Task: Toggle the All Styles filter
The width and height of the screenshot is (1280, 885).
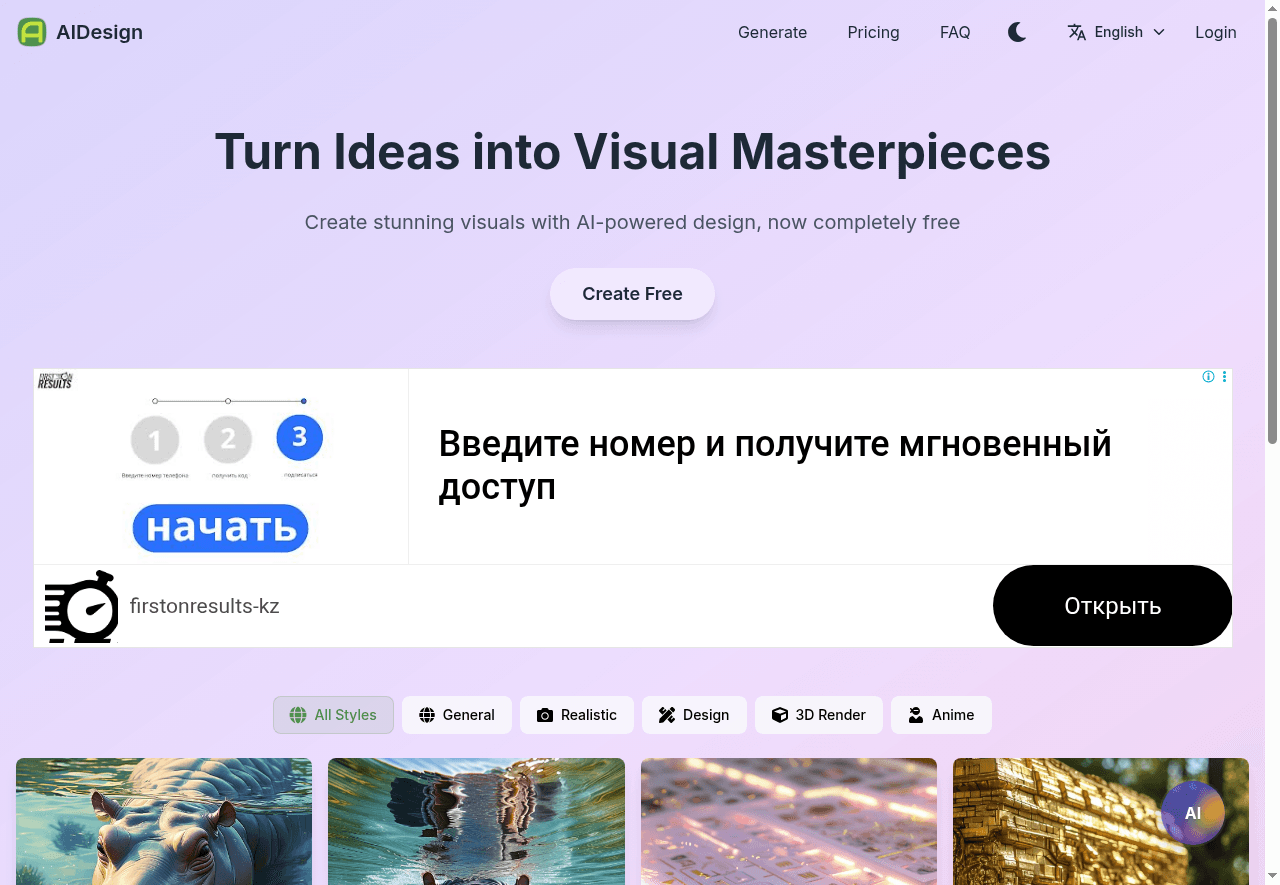Action: (333, 714)
